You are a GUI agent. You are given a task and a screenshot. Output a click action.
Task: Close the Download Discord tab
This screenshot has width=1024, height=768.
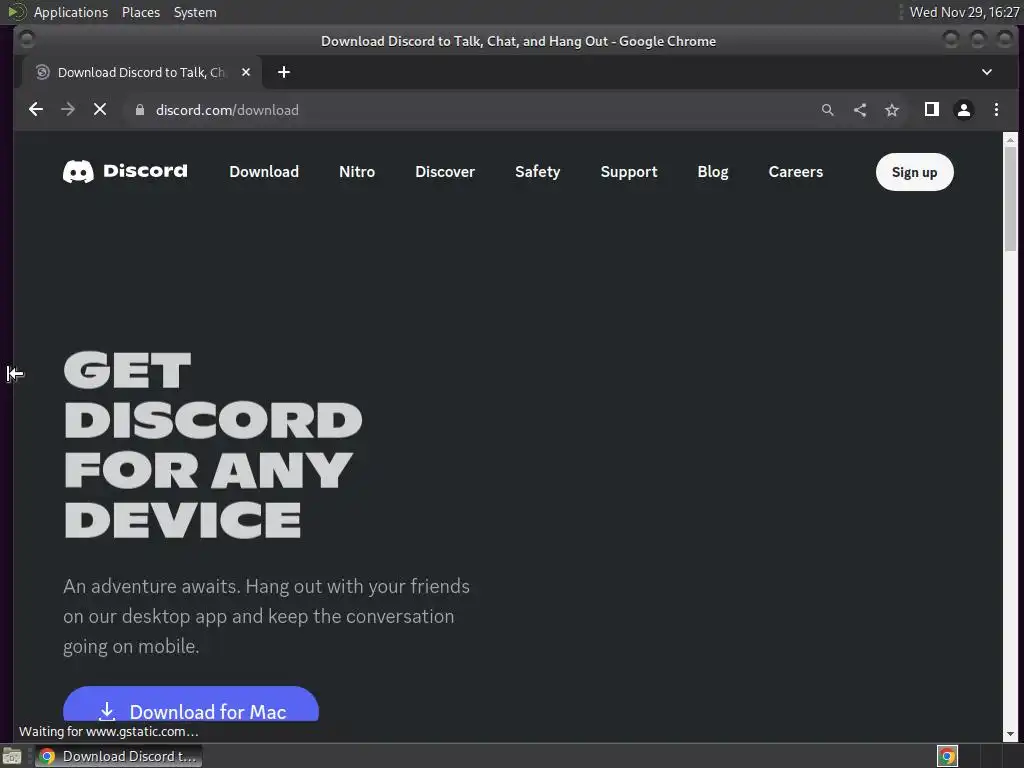[x=246, y=72]
